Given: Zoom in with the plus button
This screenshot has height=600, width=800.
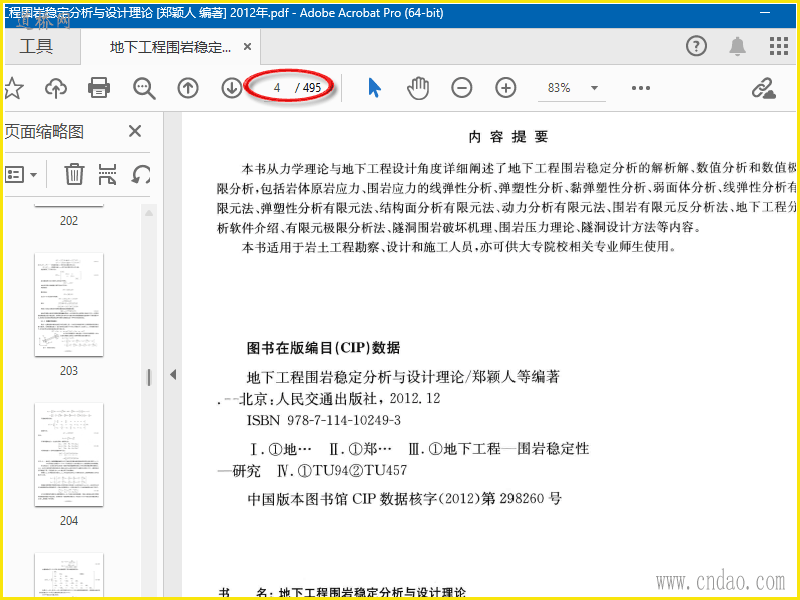Looking at the screenshot, I should (506, 88).
